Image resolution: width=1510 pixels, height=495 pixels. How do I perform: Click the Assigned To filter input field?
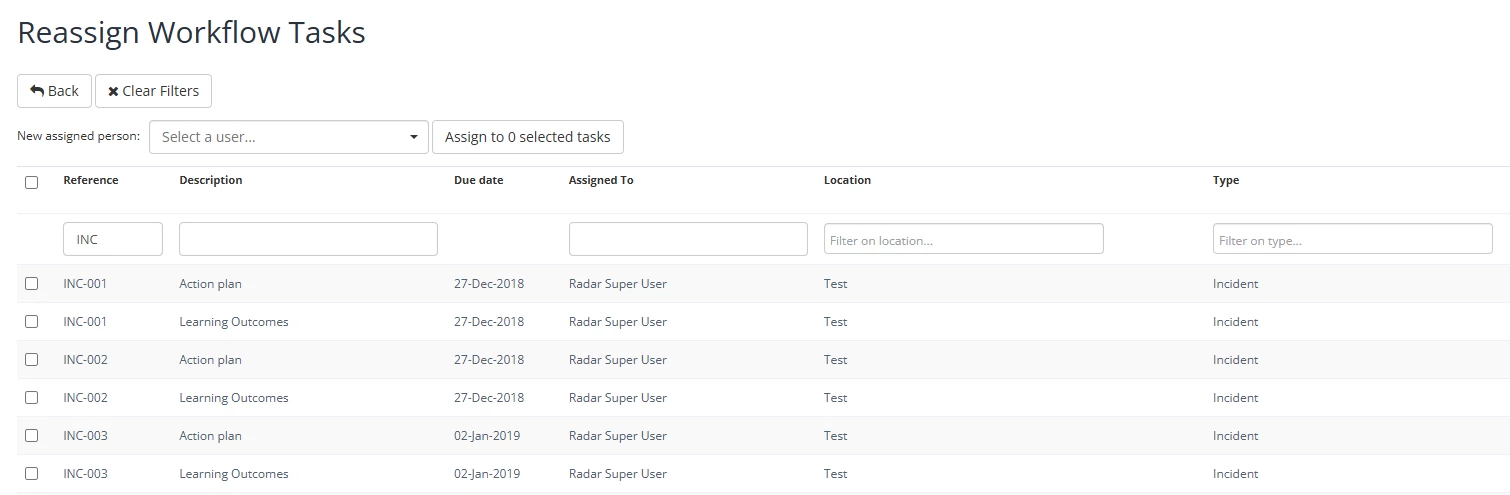click(x=688, y=239)
